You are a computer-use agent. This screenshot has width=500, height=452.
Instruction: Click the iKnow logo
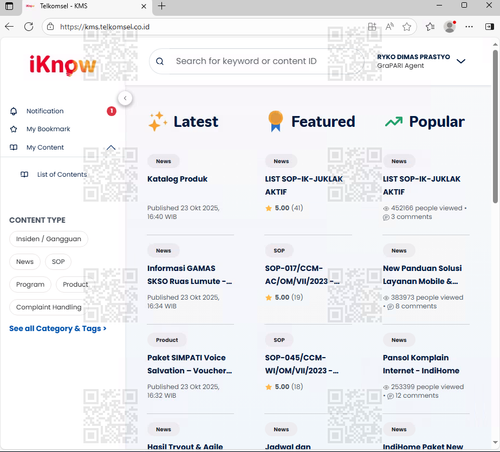pos(63,65)
